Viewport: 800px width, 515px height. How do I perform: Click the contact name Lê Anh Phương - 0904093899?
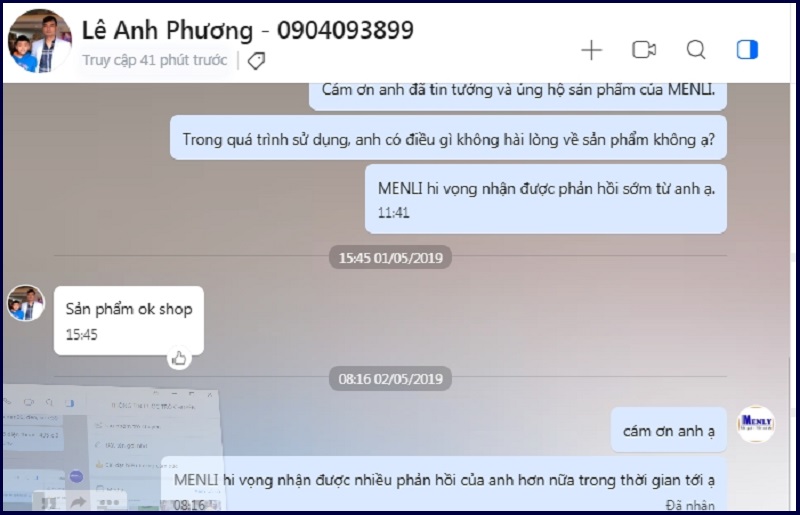tap(247, 30)
